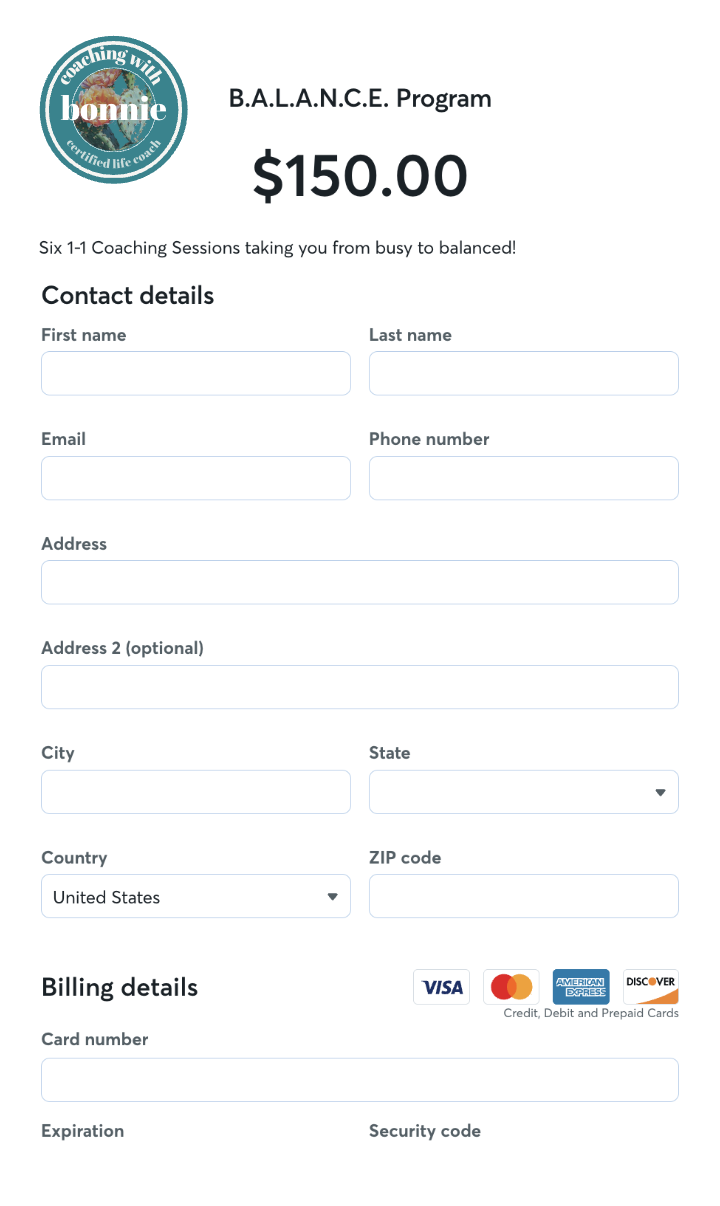The image size is (720, 1206).
Task: Click the Discover card icon
Action: coord(651,987)
